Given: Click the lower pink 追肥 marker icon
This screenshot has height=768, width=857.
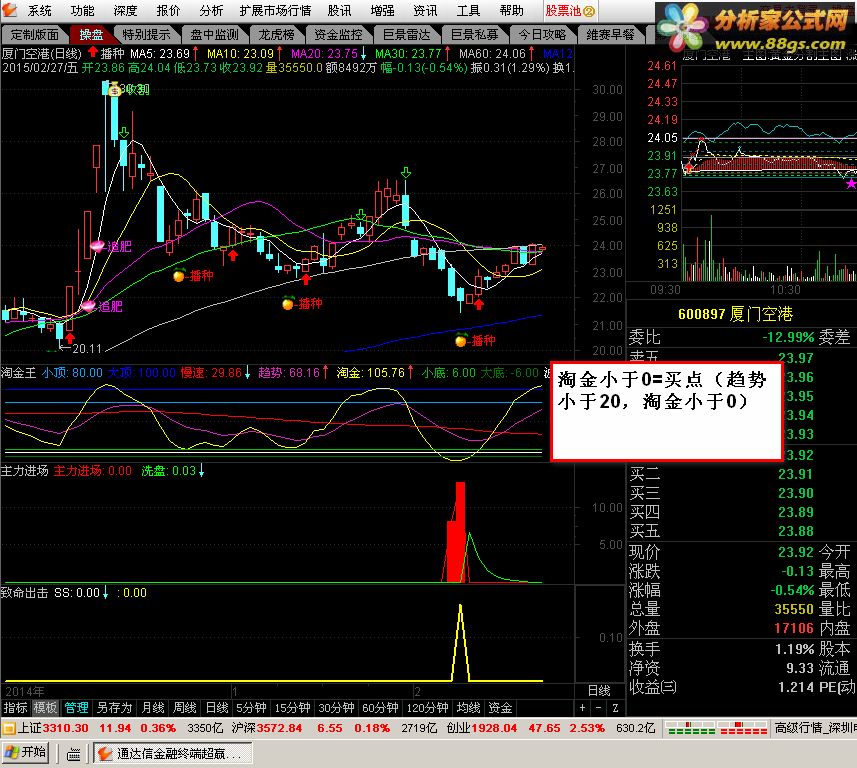Looking at the screenshot, I should tap(89, 306).
